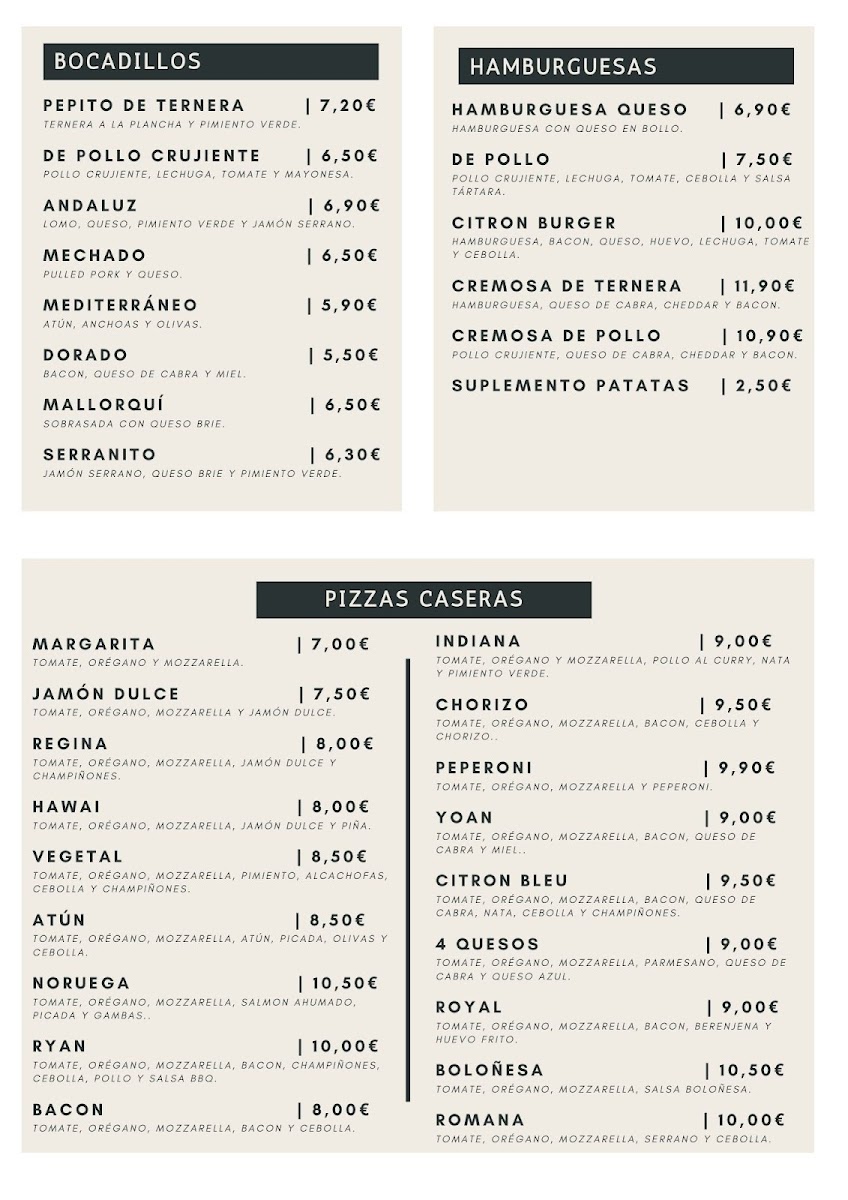
Task: Select the Ryan pizza title
Action: click(x=59, y=1047)
